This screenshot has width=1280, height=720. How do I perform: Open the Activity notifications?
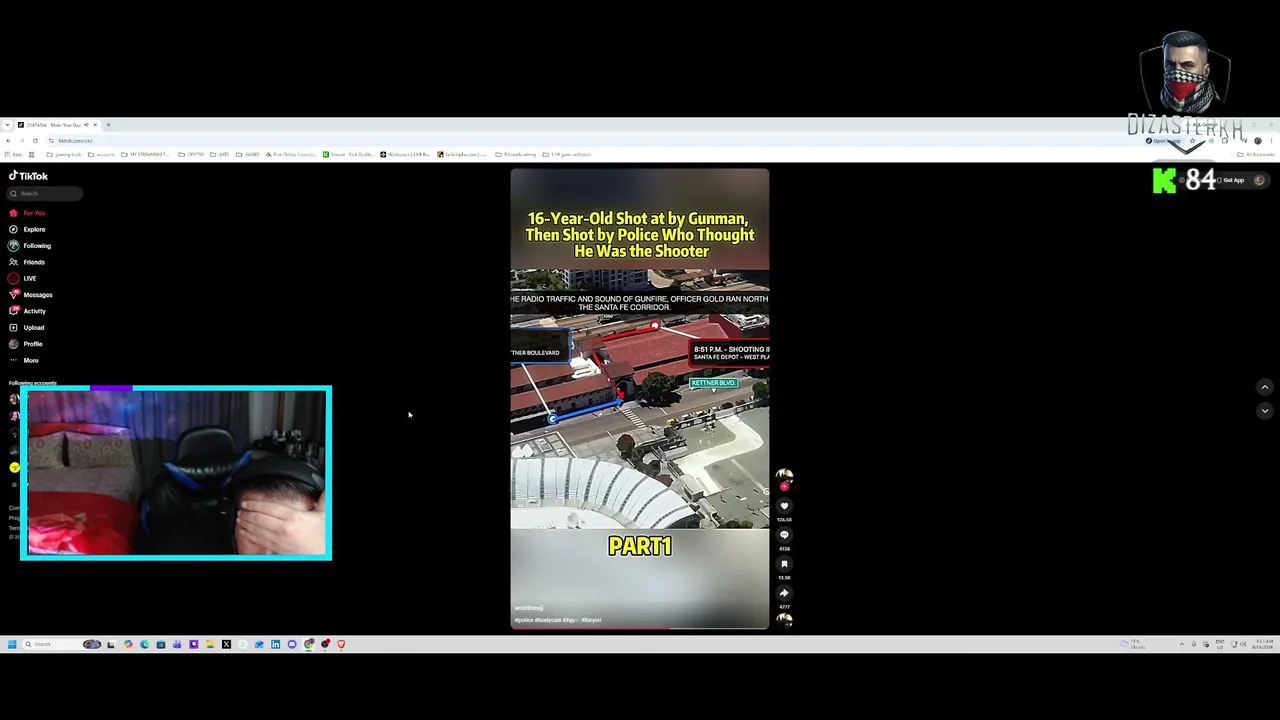tap(28, 311)
